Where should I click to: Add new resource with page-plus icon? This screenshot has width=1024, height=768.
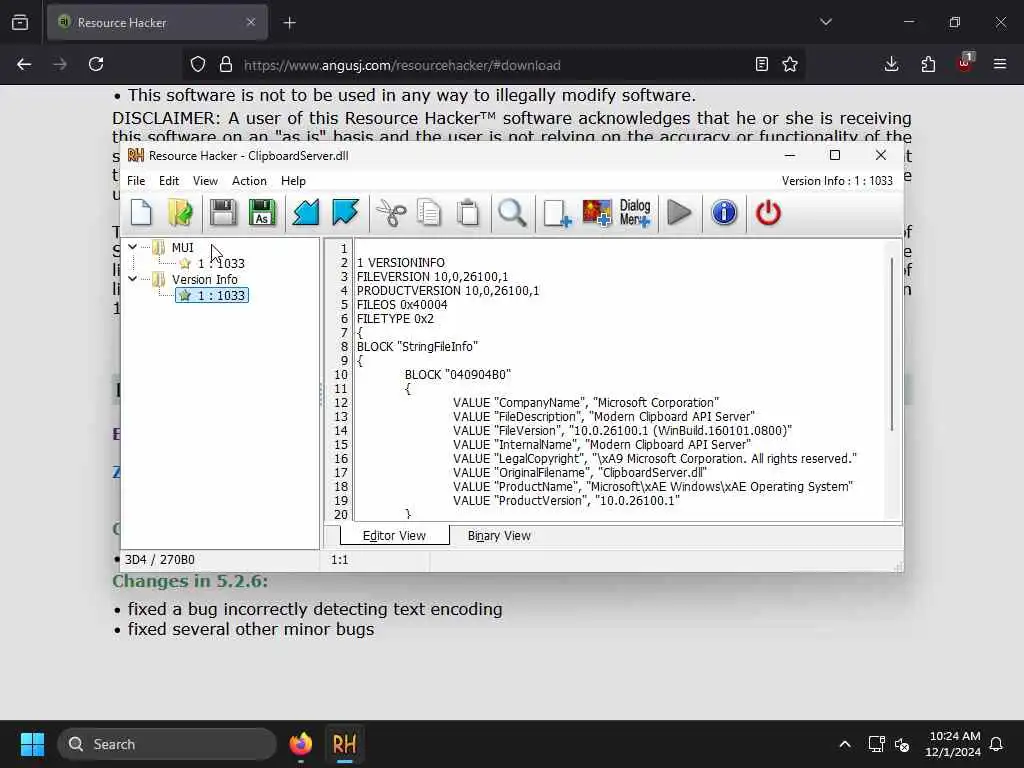tap(557, 213)
